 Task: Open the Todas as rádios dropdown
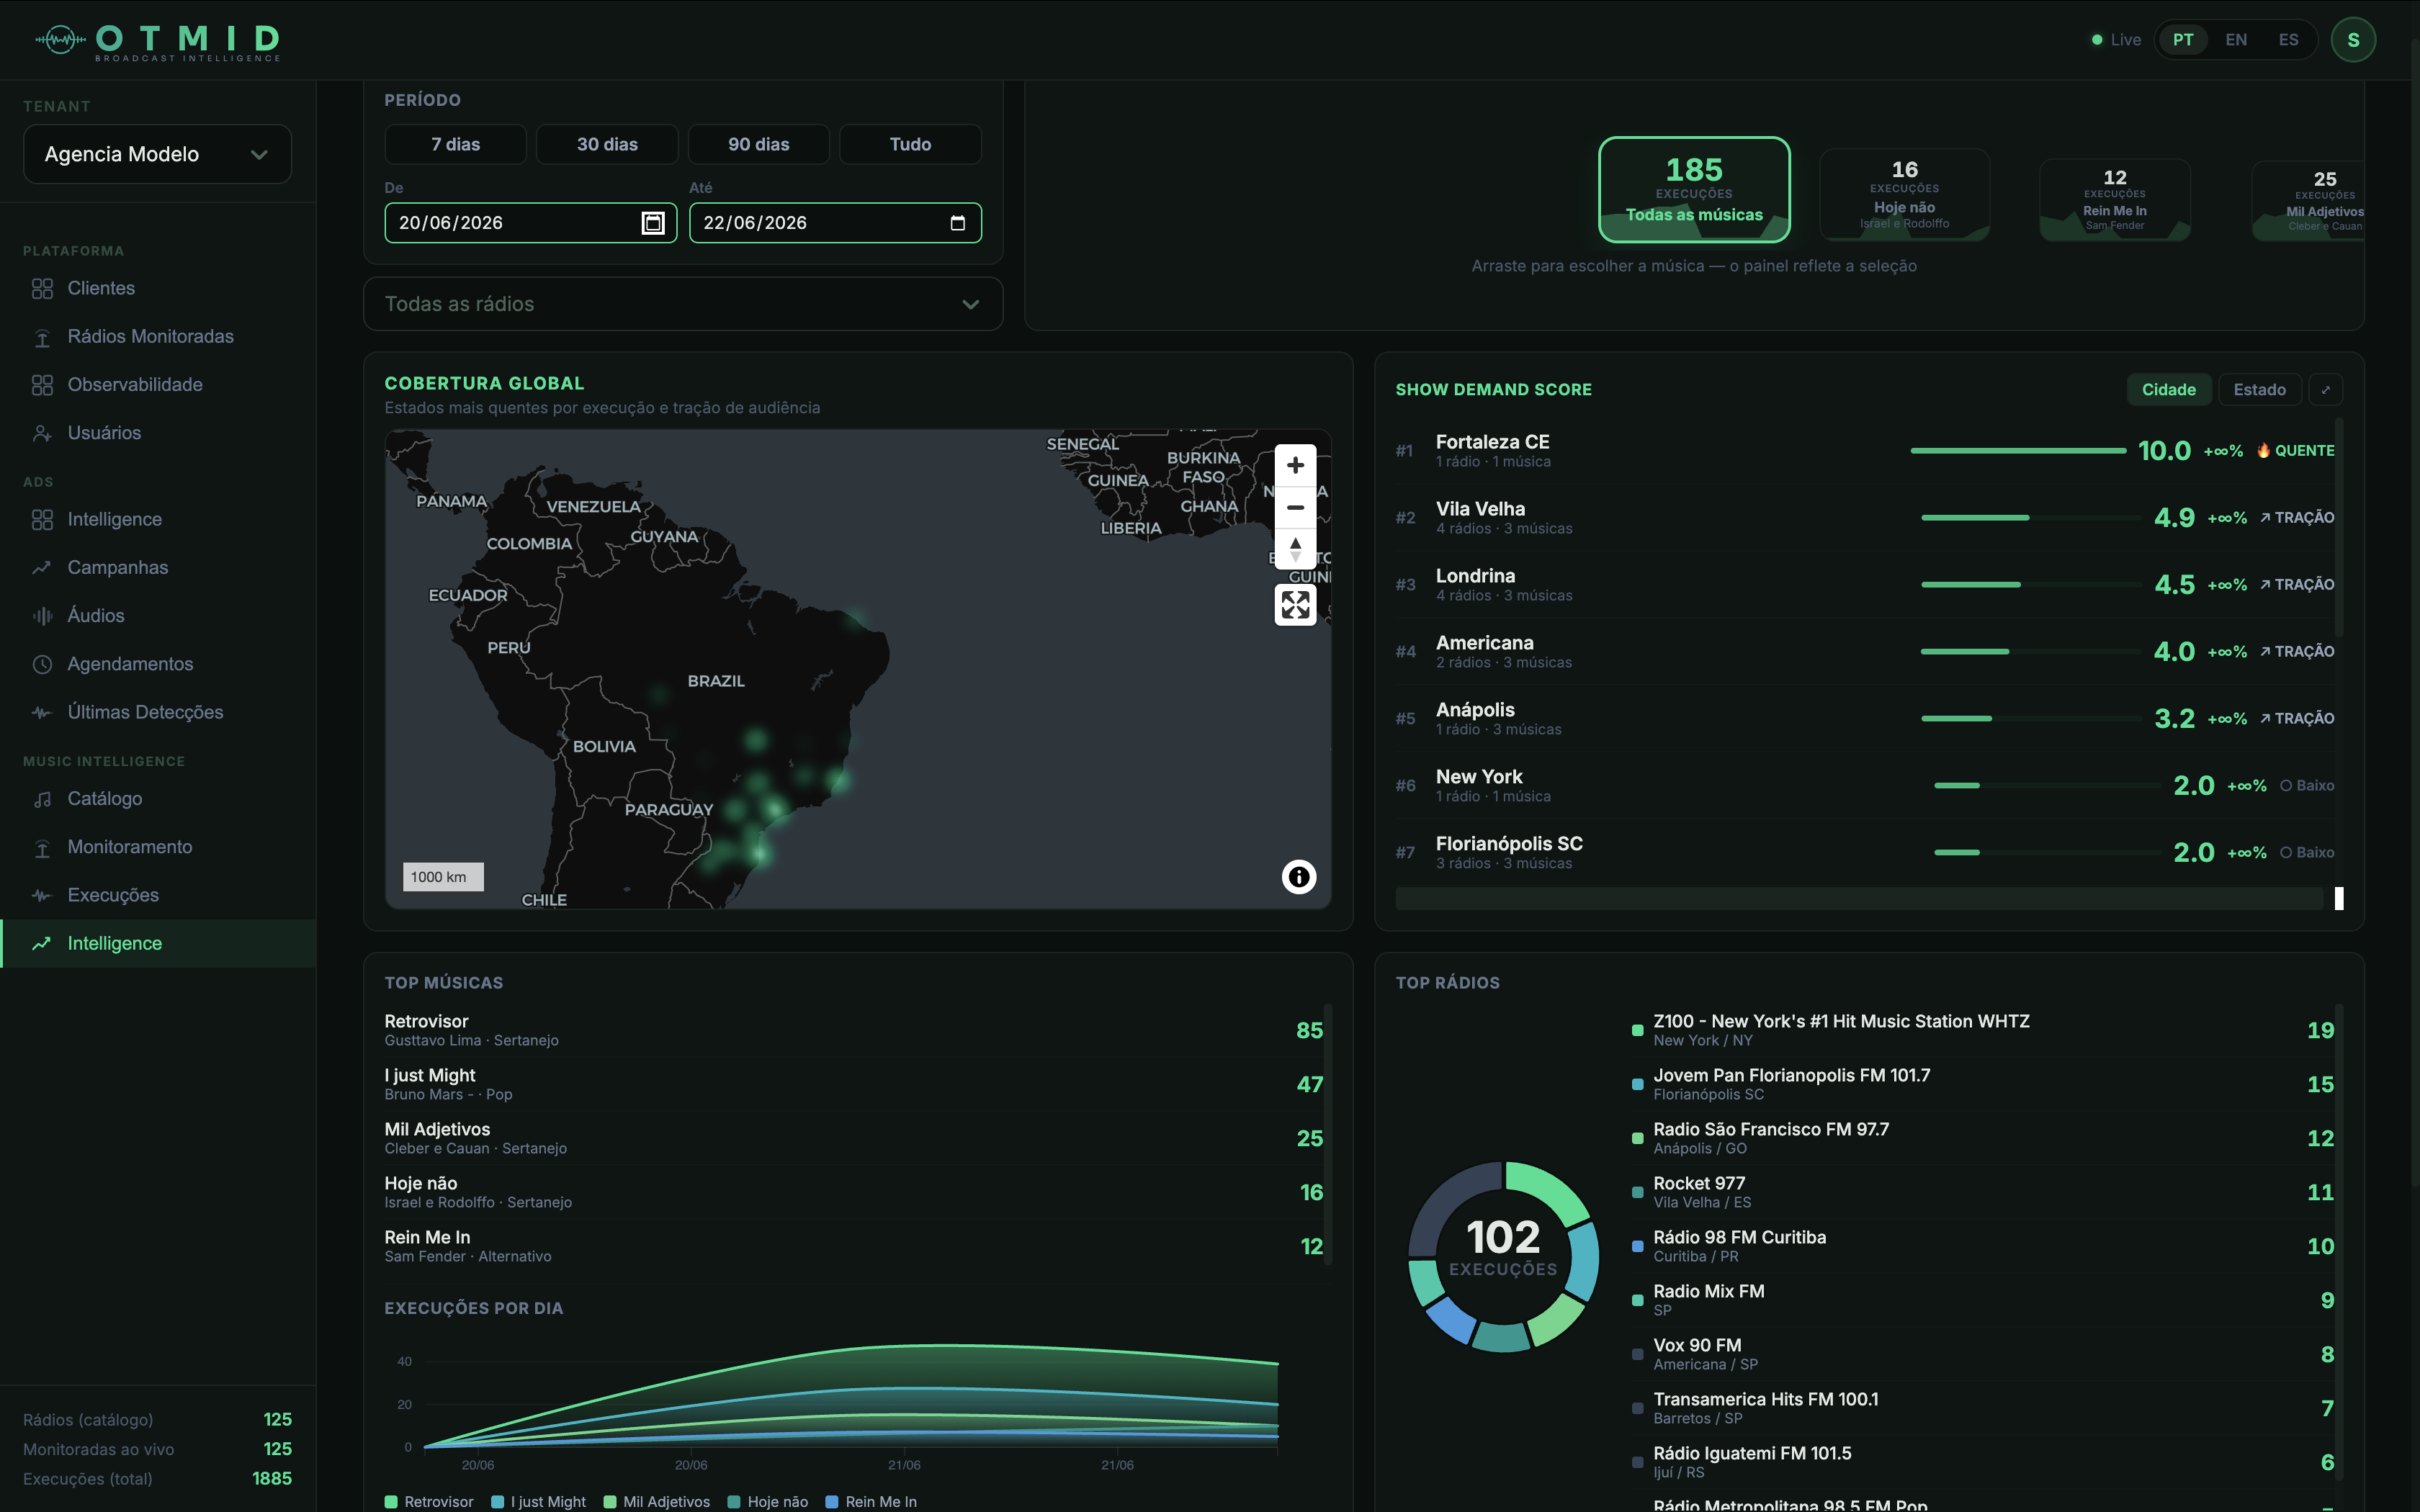point(683,304)
